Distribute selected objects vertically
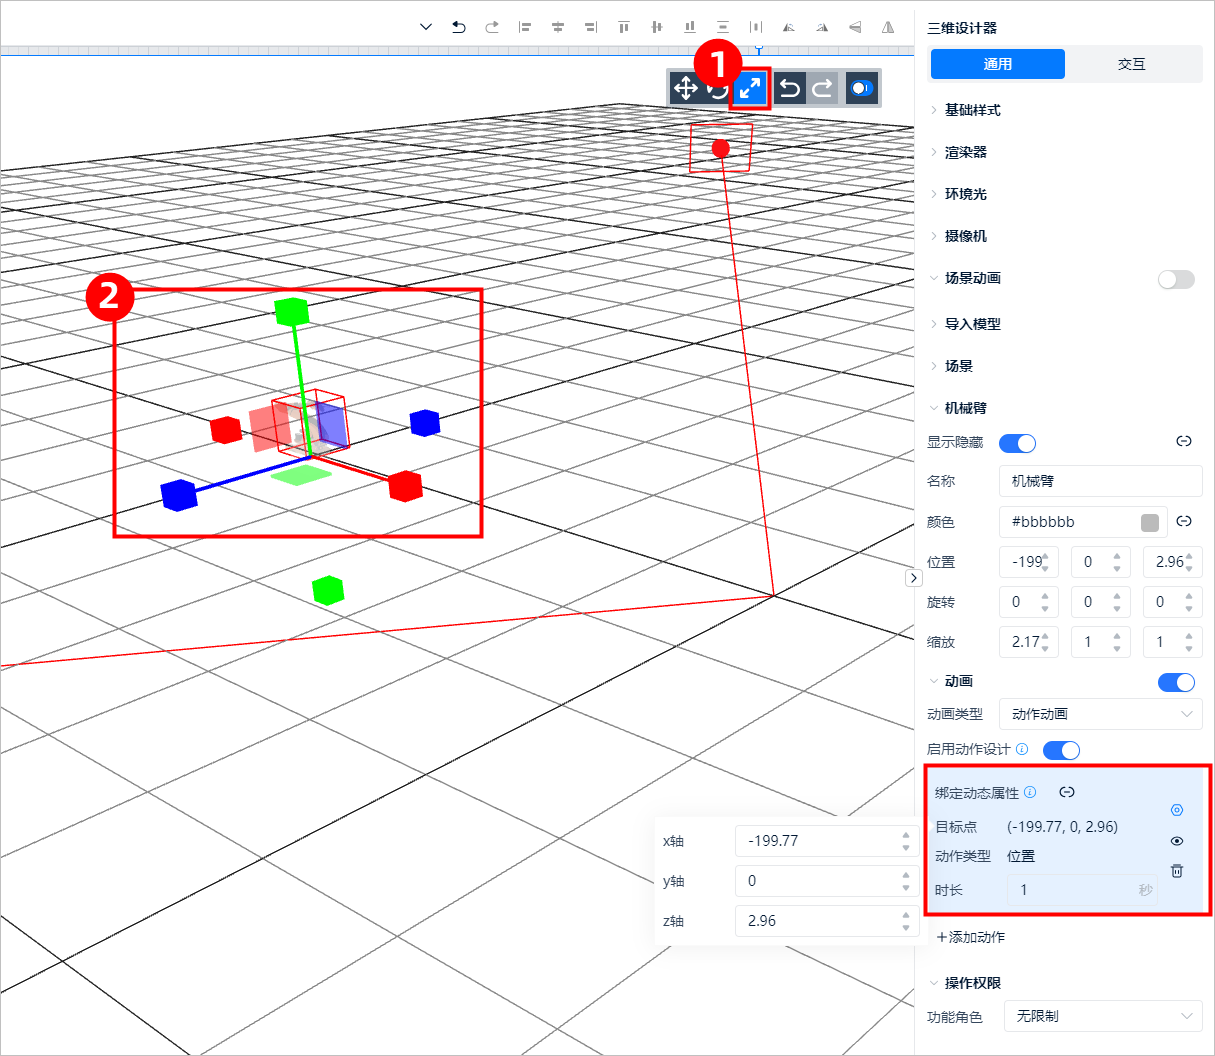Screen dimensions: 1215x1056 tap(723, 27)
